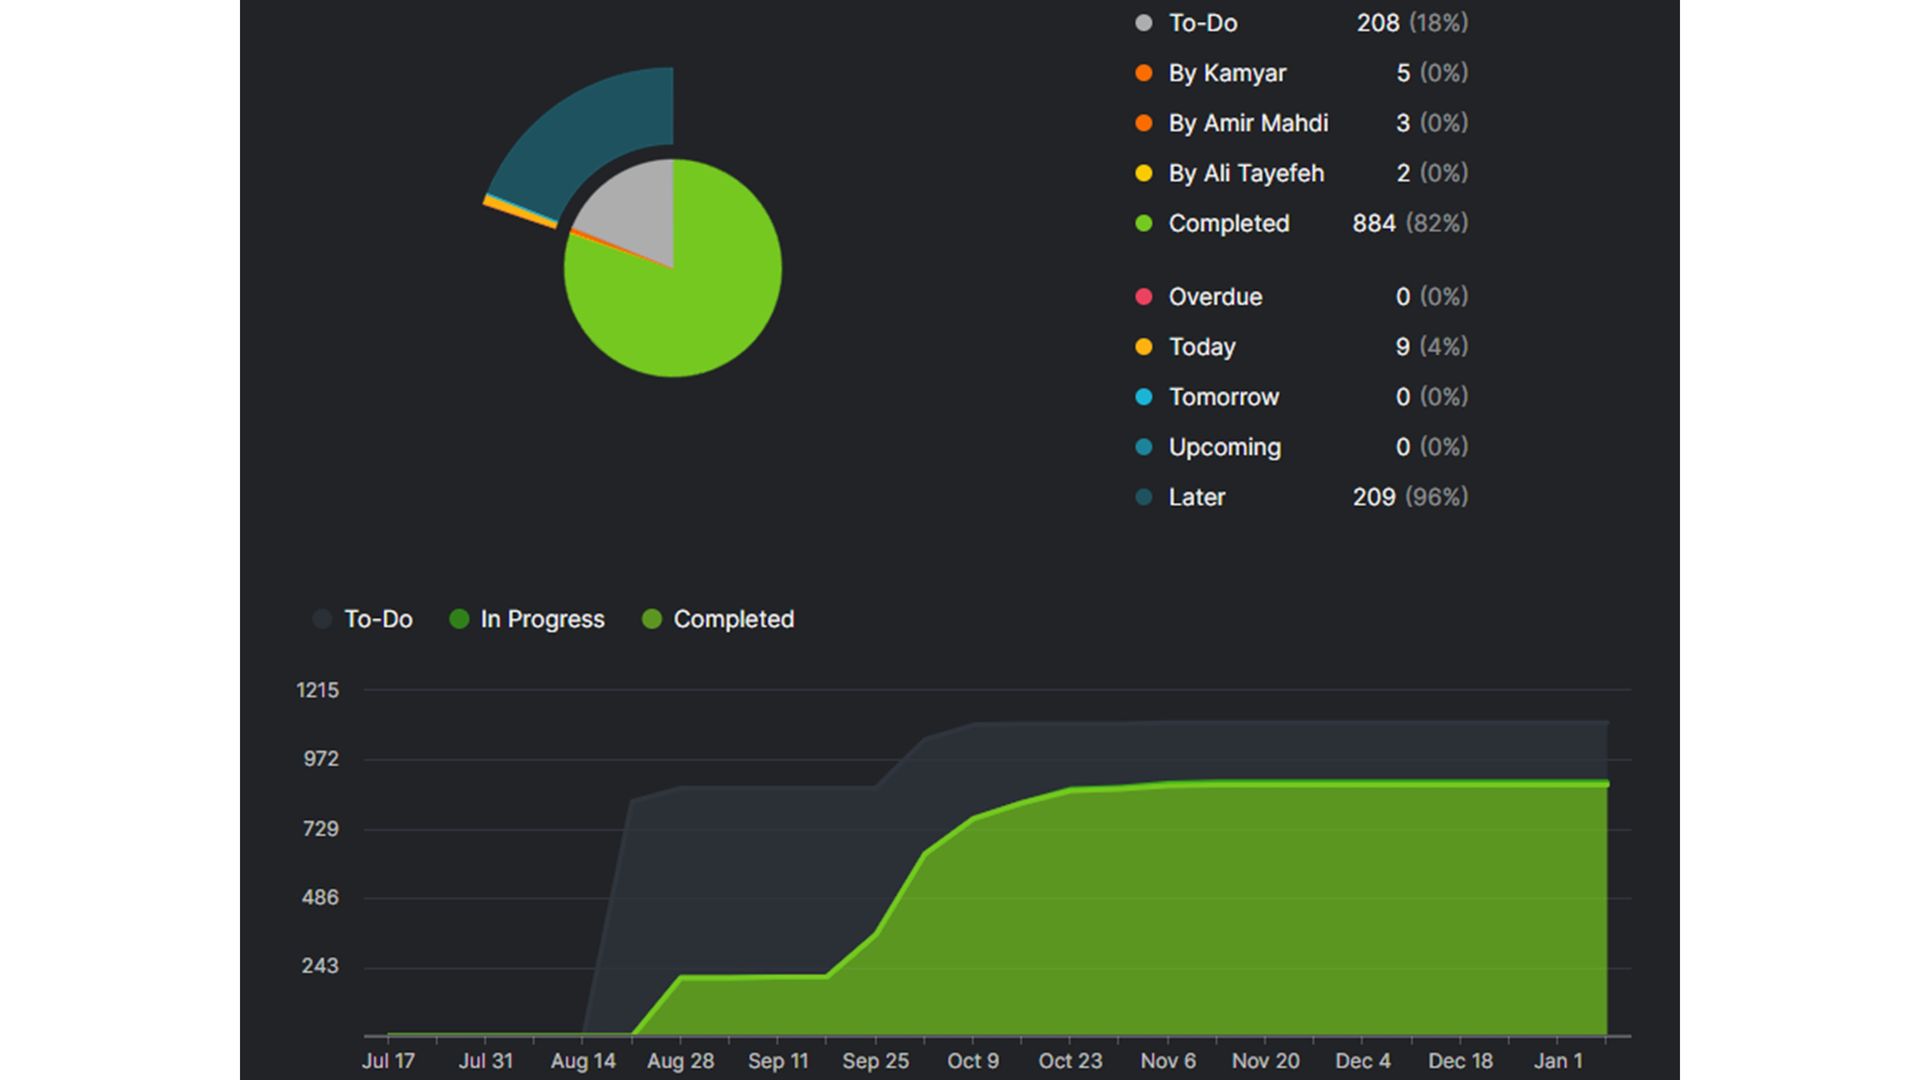Click the Tomorrow cyan legend dot
The width and height of the screenshot is (1920, 1080).
(x=1144, y=397)
